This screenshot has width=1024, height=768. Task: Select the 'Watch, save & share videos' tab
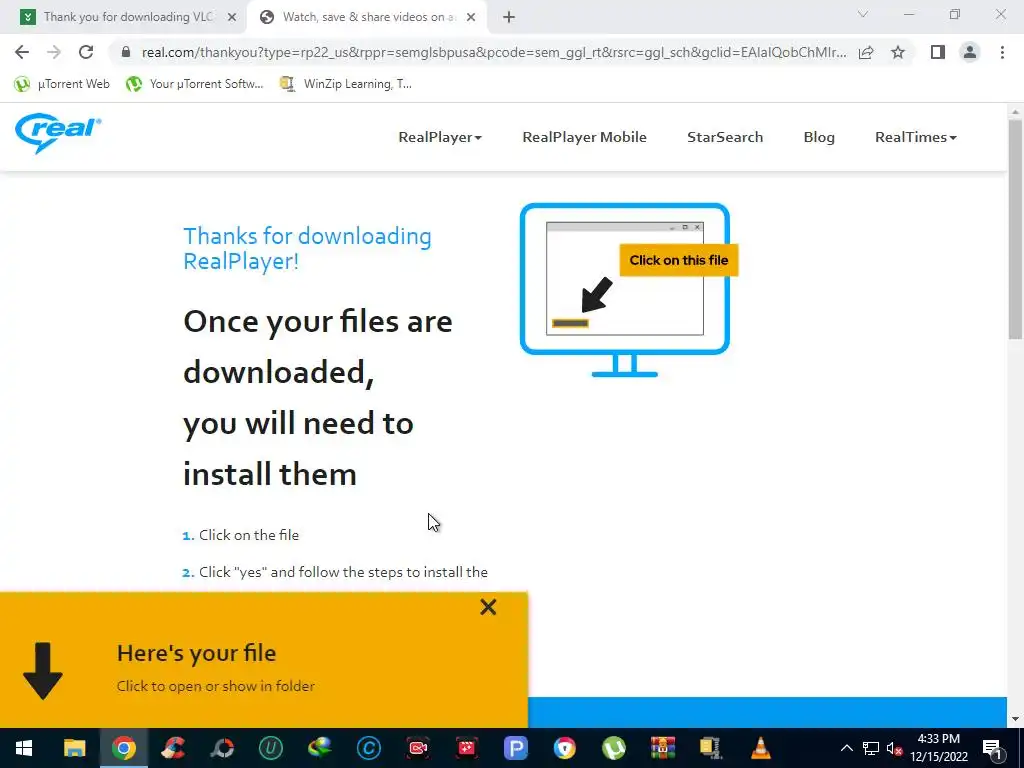coord(368,17)
